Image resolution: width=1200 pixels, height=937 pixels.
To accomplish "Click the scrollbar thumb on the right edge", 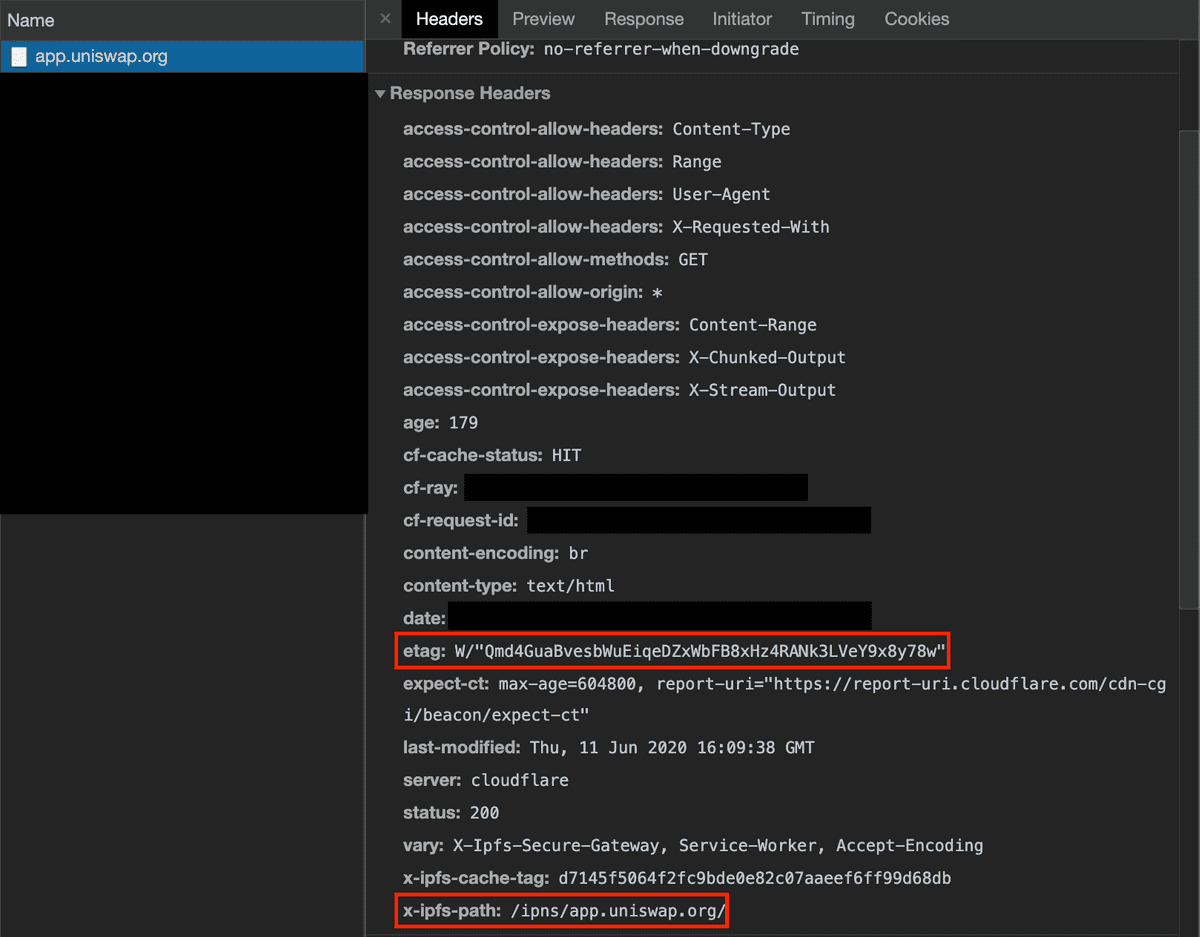I will 1189,370.
